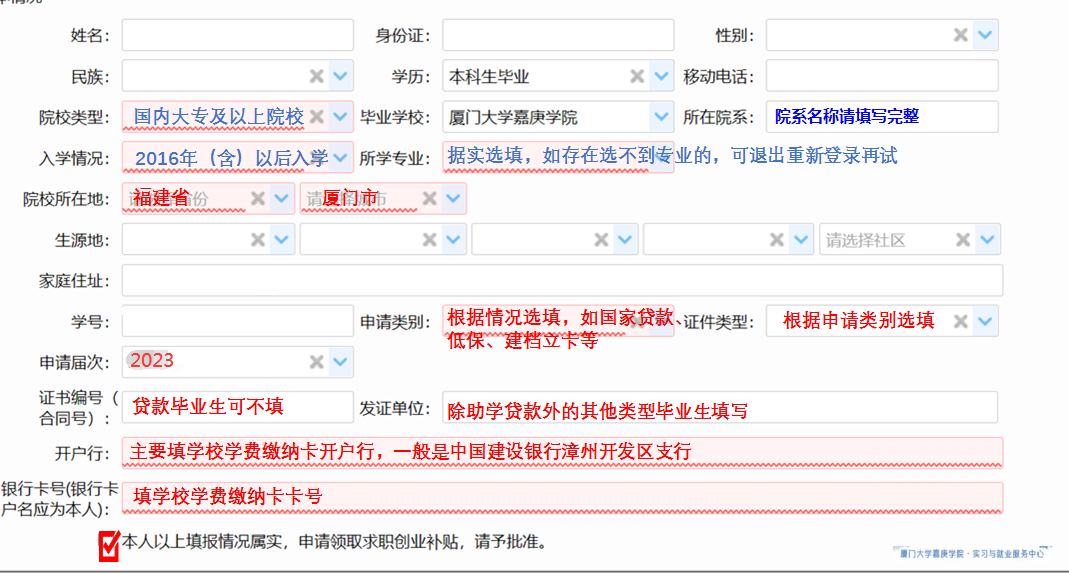Clear 本科生毕业 in the 学历 field
Image resolution: width=1069 pixels, height=573 pixels.
point(637,76)
